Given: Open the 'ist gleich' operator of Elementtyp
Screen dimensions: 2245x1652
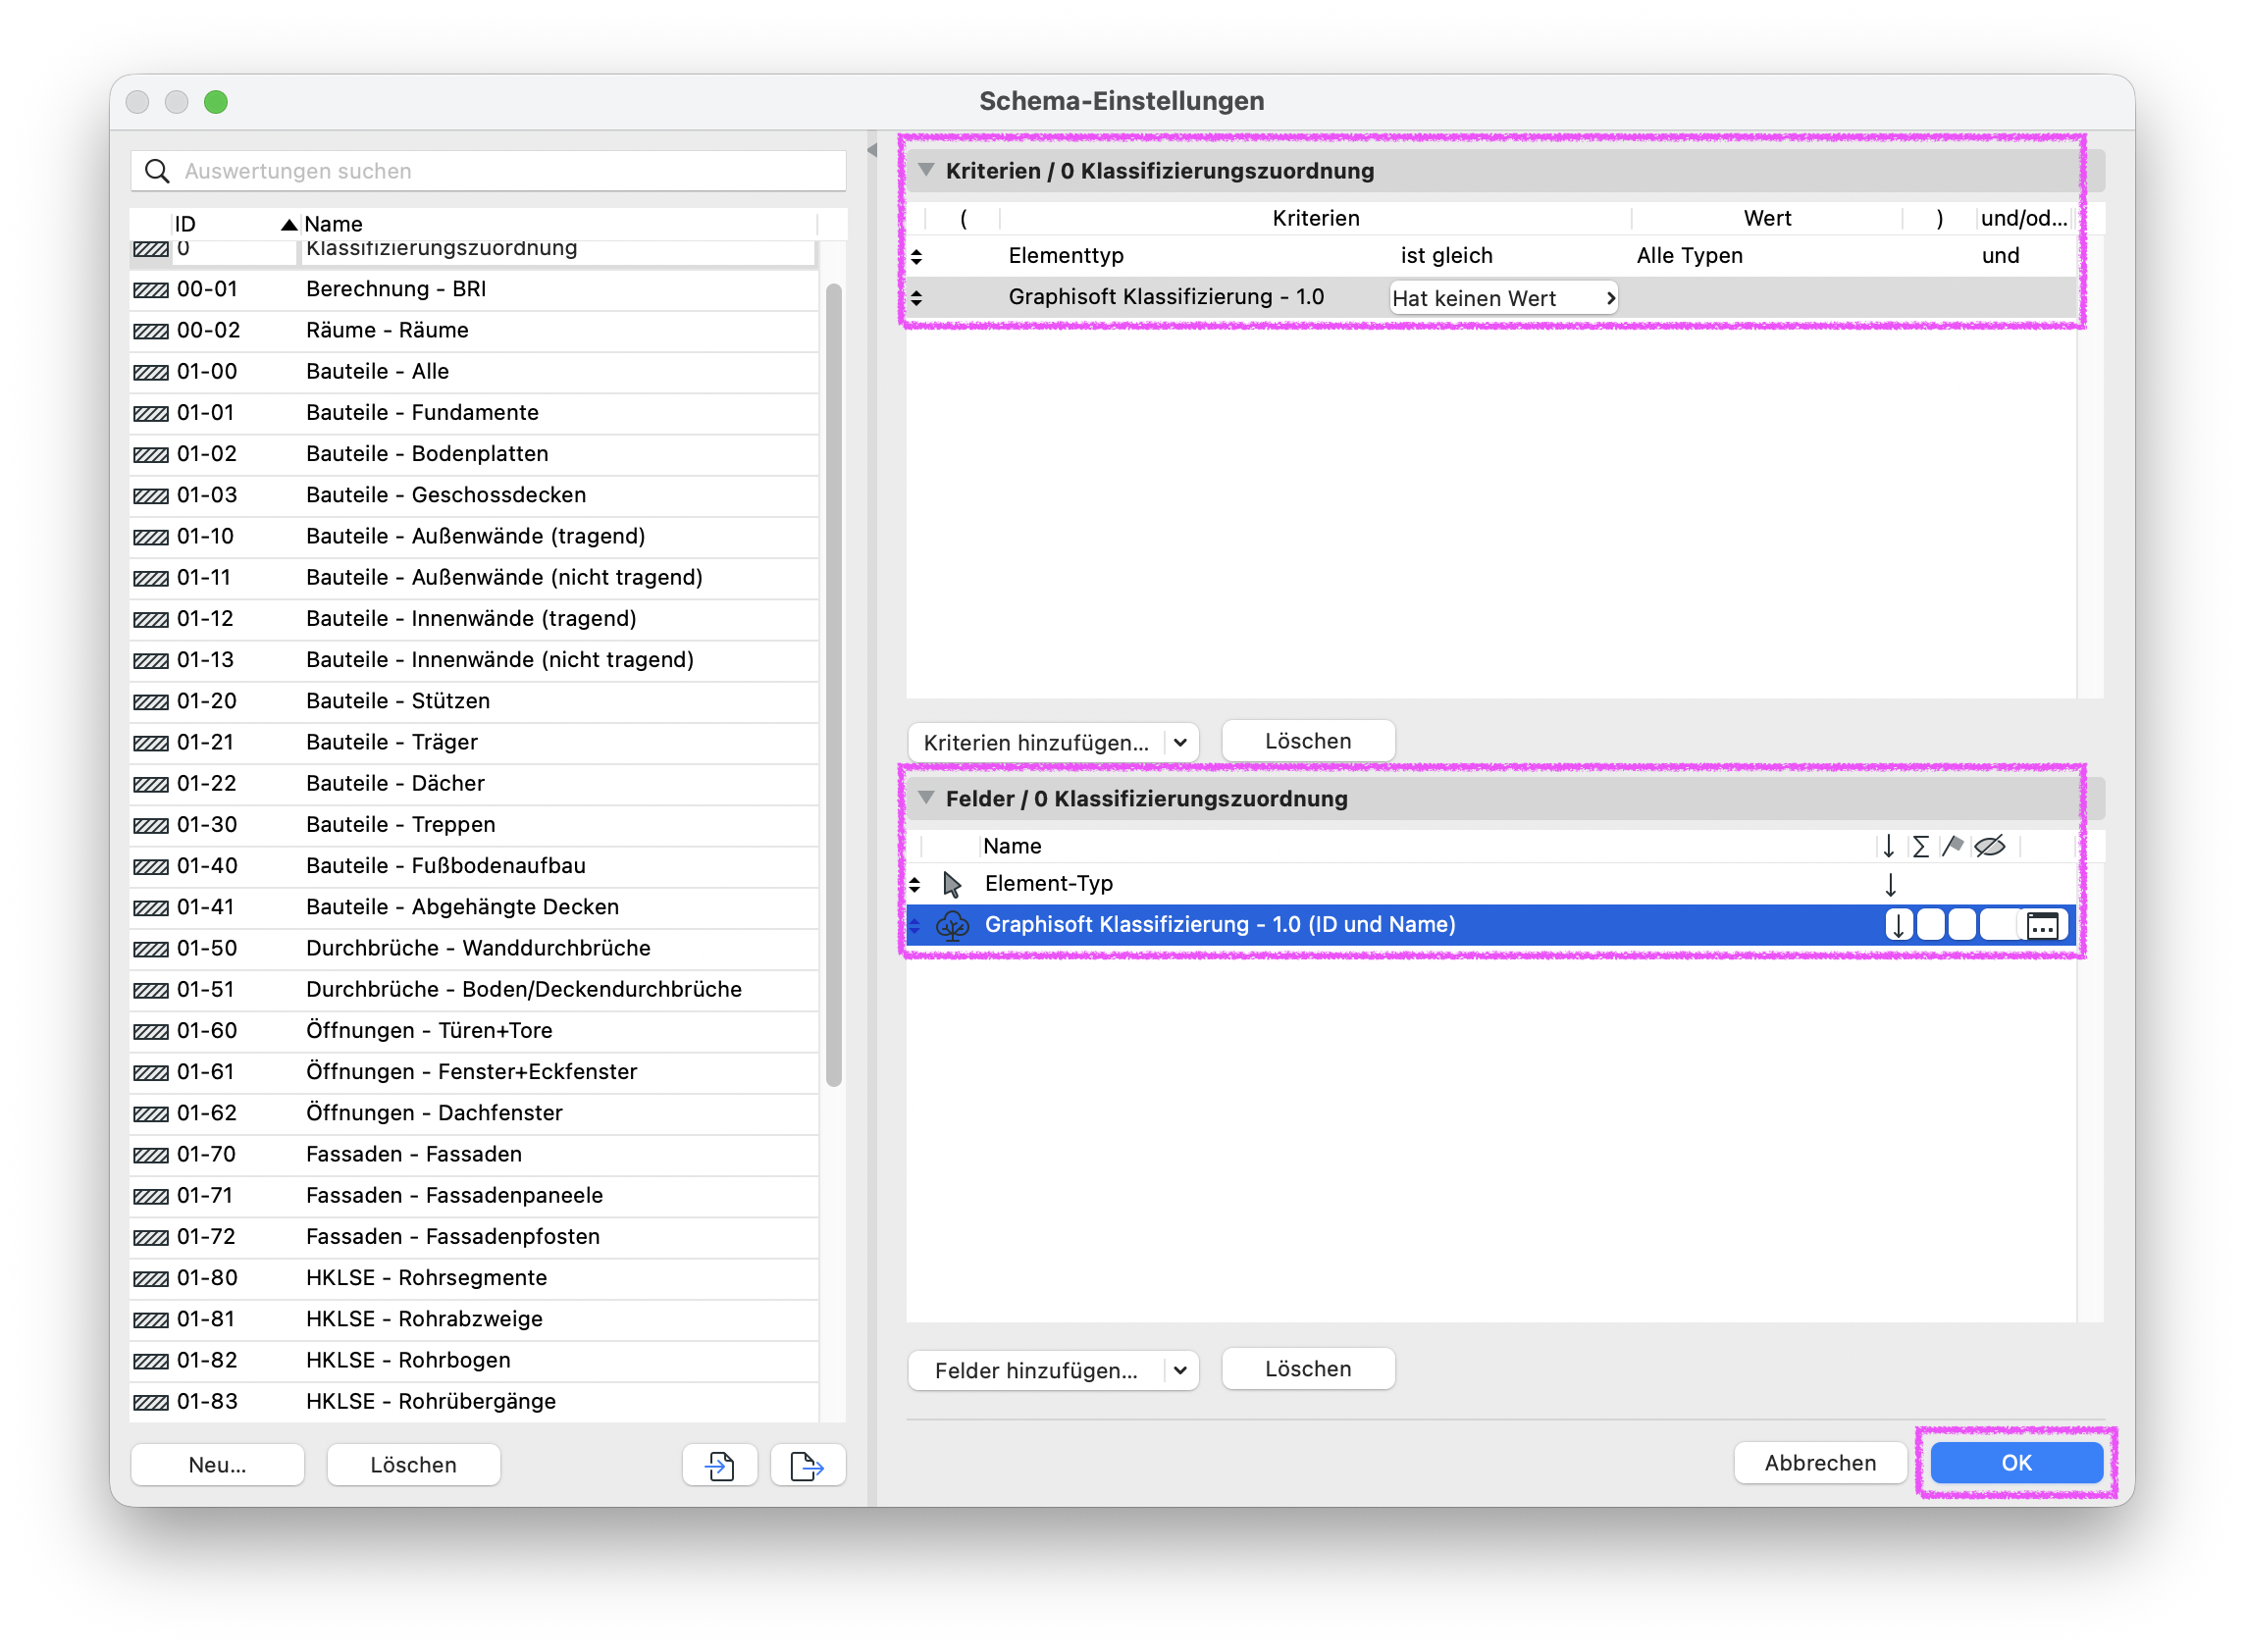Looking at the screenshot, I should tap(1446, 256).
